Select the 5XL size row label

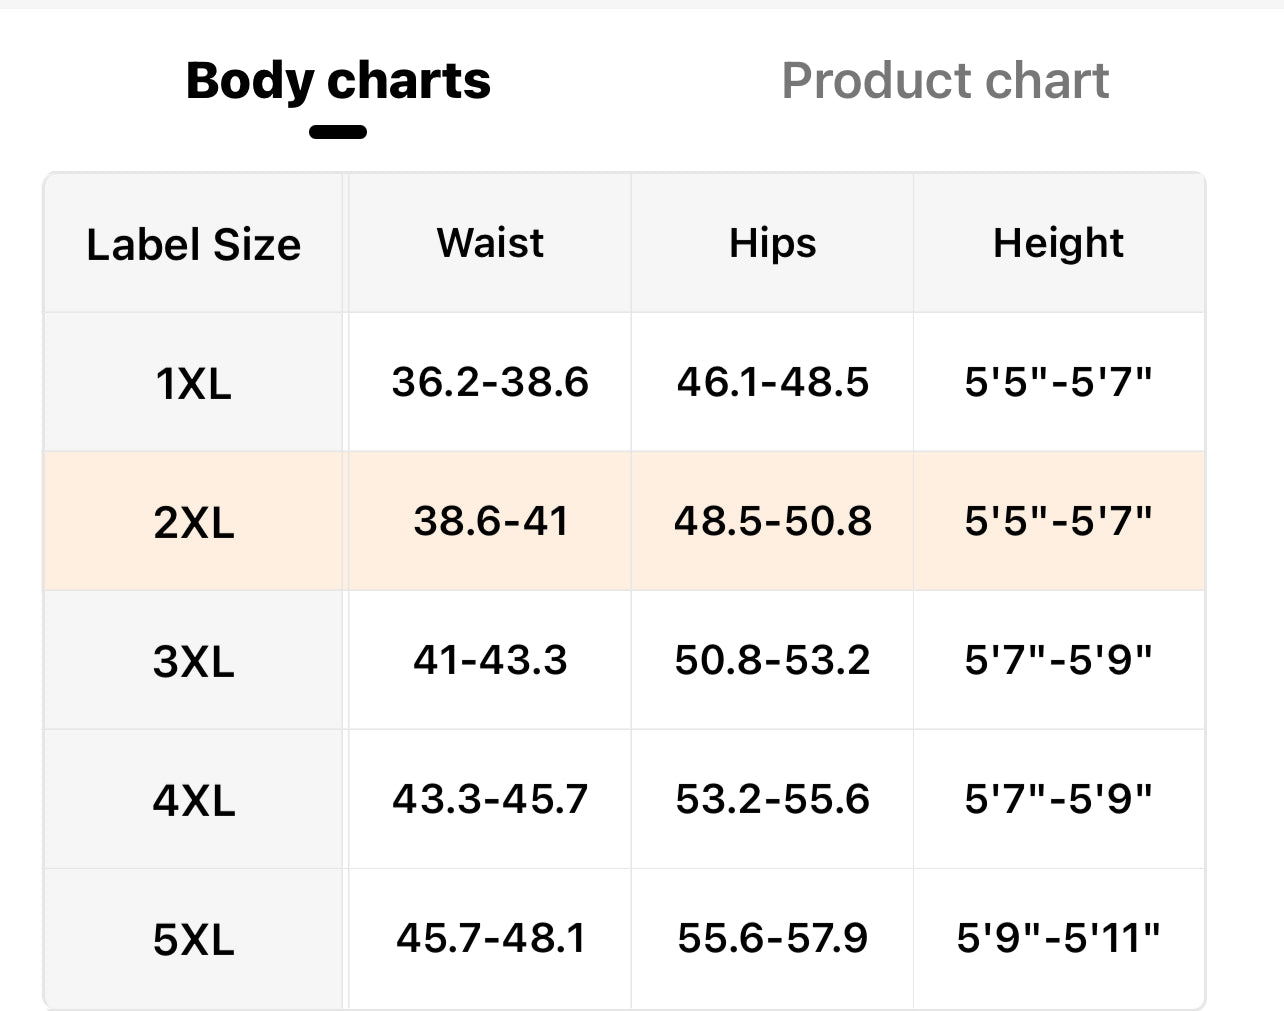[193, 939]
